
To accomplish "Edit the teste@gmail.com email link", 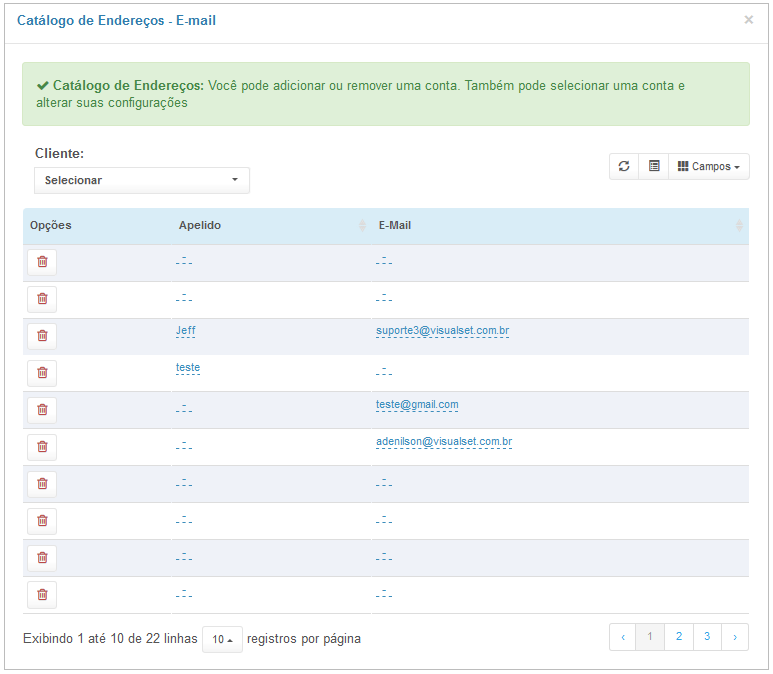I will 417,404.
